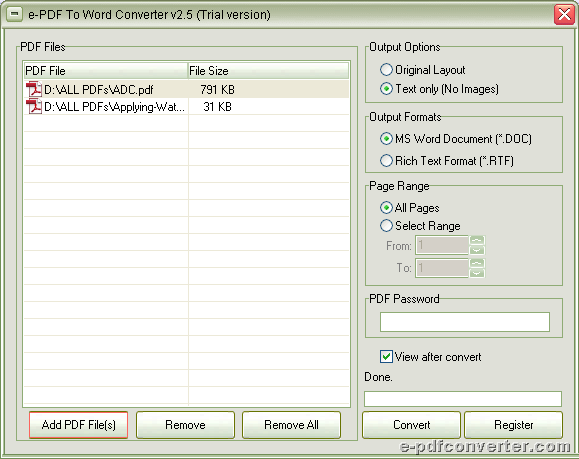The width and height of the screenshot is (579, 459).
Task: Select Text only (No Images) option
Action: (x=386, y=89)
